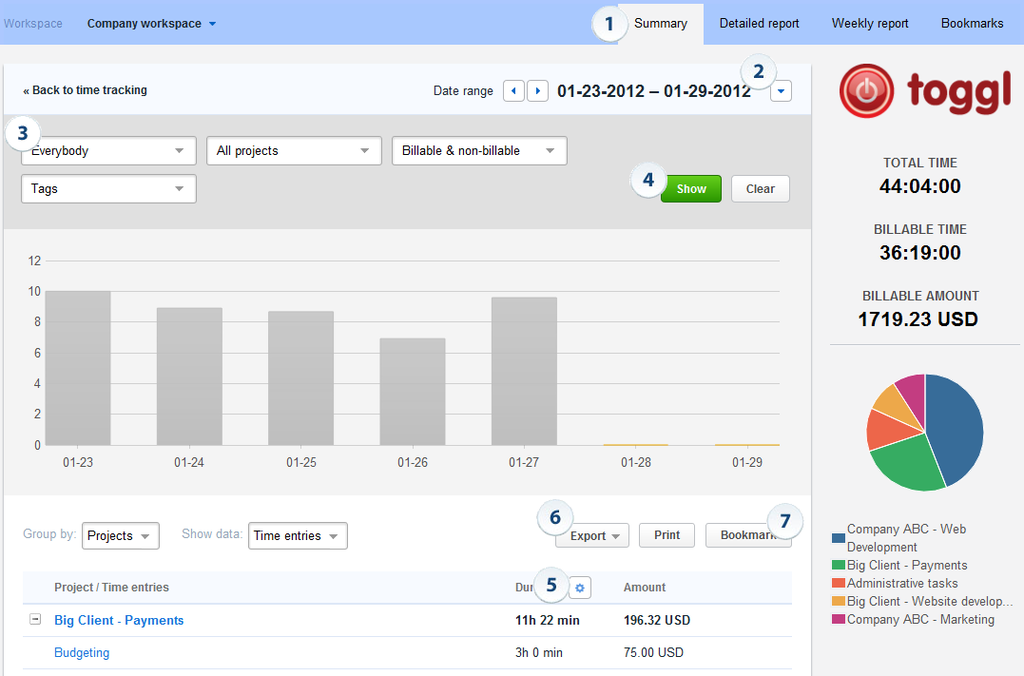Click the toggl power logo icon

tap(867, 91)
